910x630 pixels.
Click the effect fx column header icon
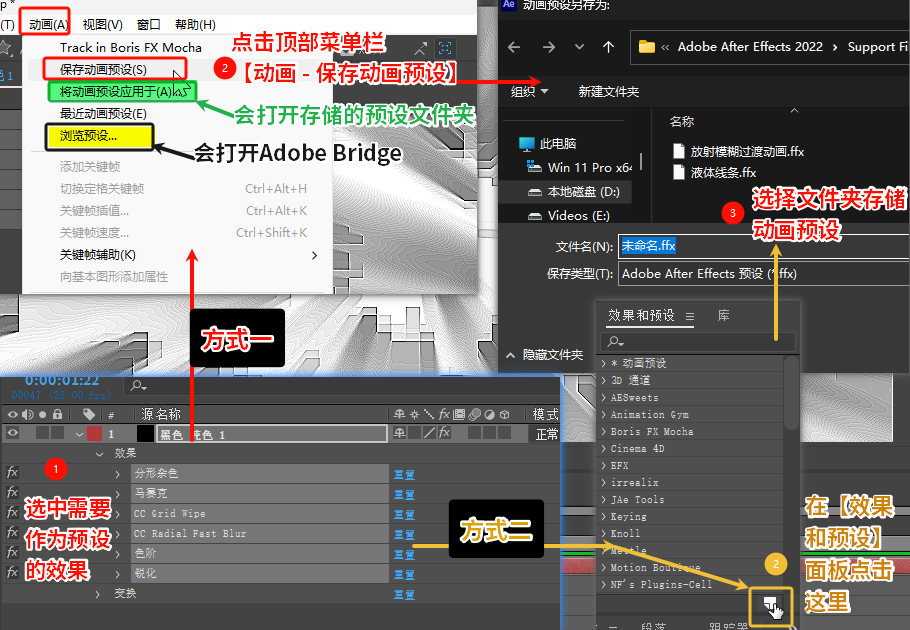[x=444, y=414]
